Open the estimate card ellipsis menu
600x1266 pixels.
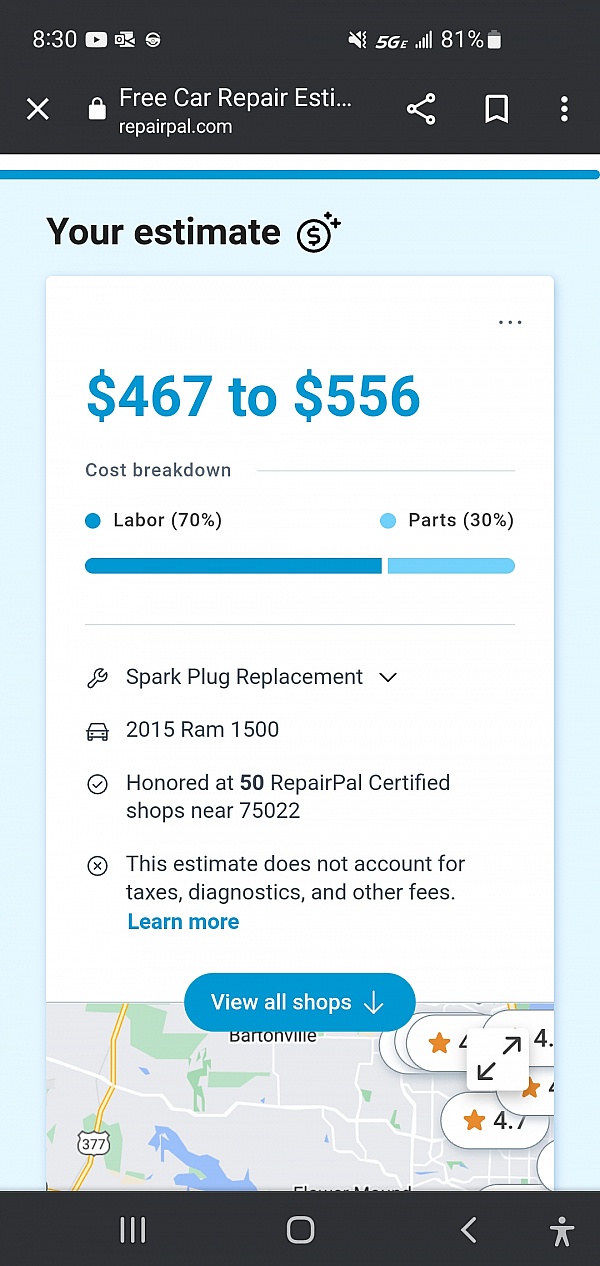(510, 322)
